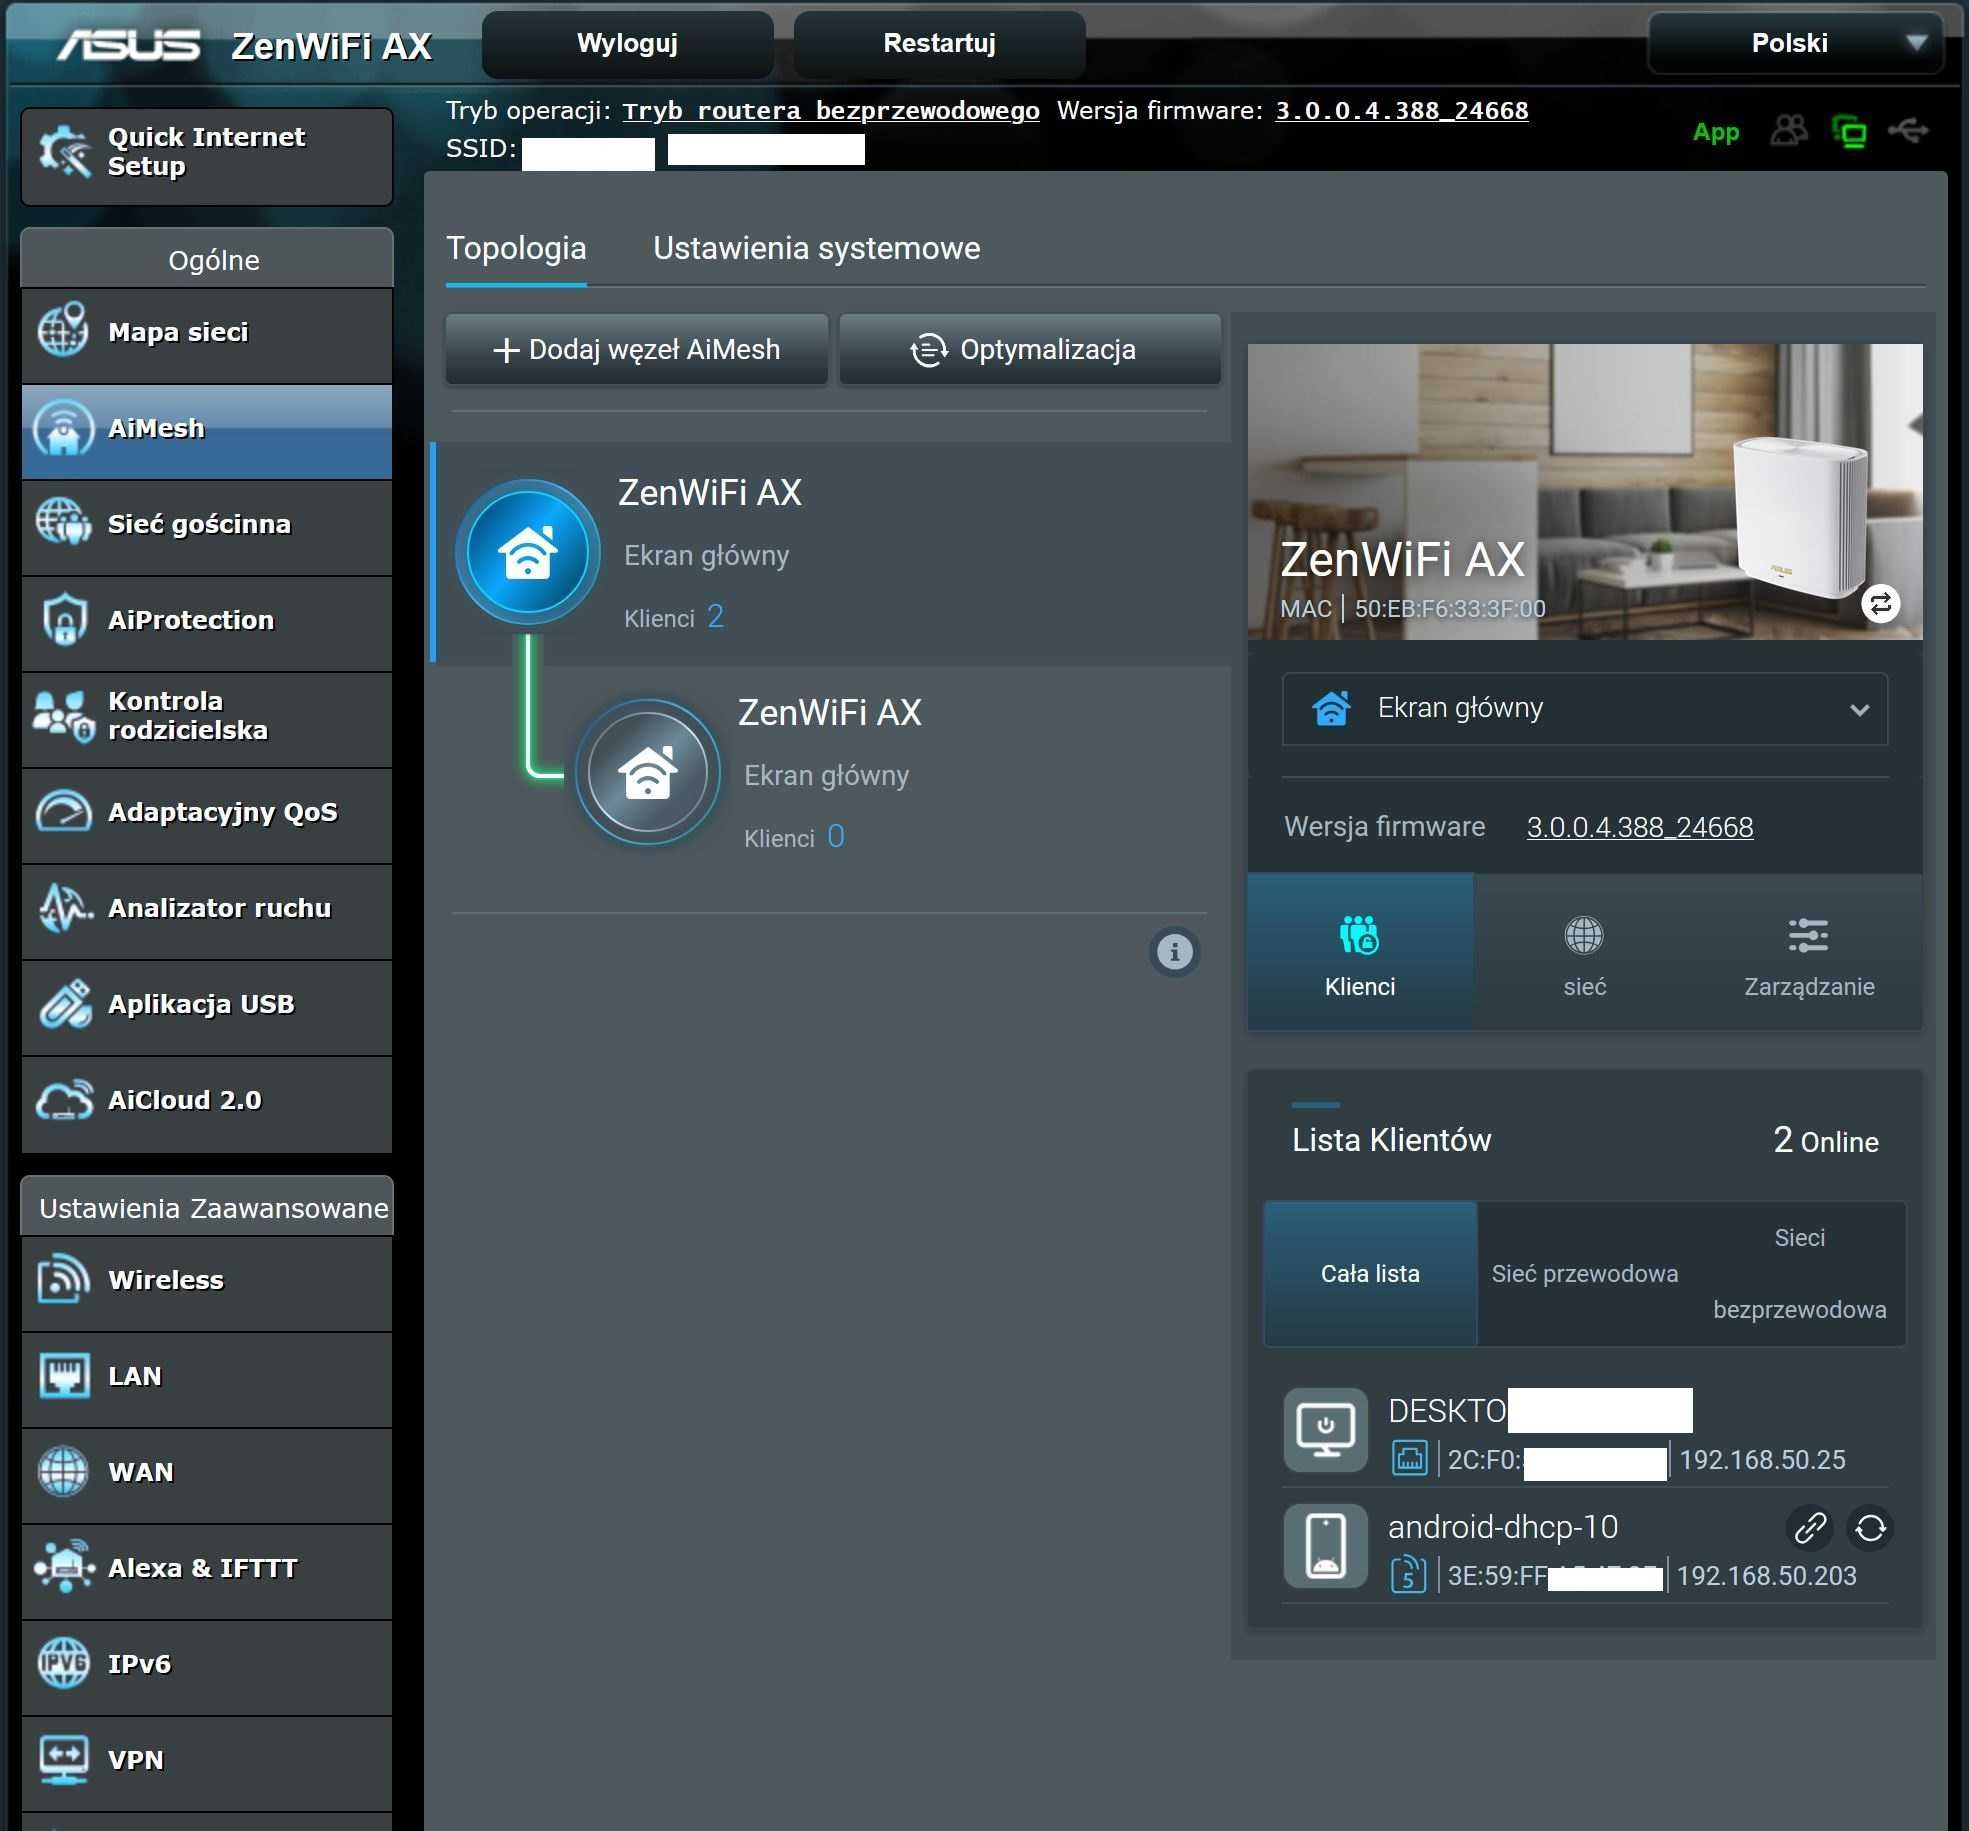Expand the Ekran główny location dropdown
The height and width of the screenshot is (1831, 1969).
click(1585, 709)
